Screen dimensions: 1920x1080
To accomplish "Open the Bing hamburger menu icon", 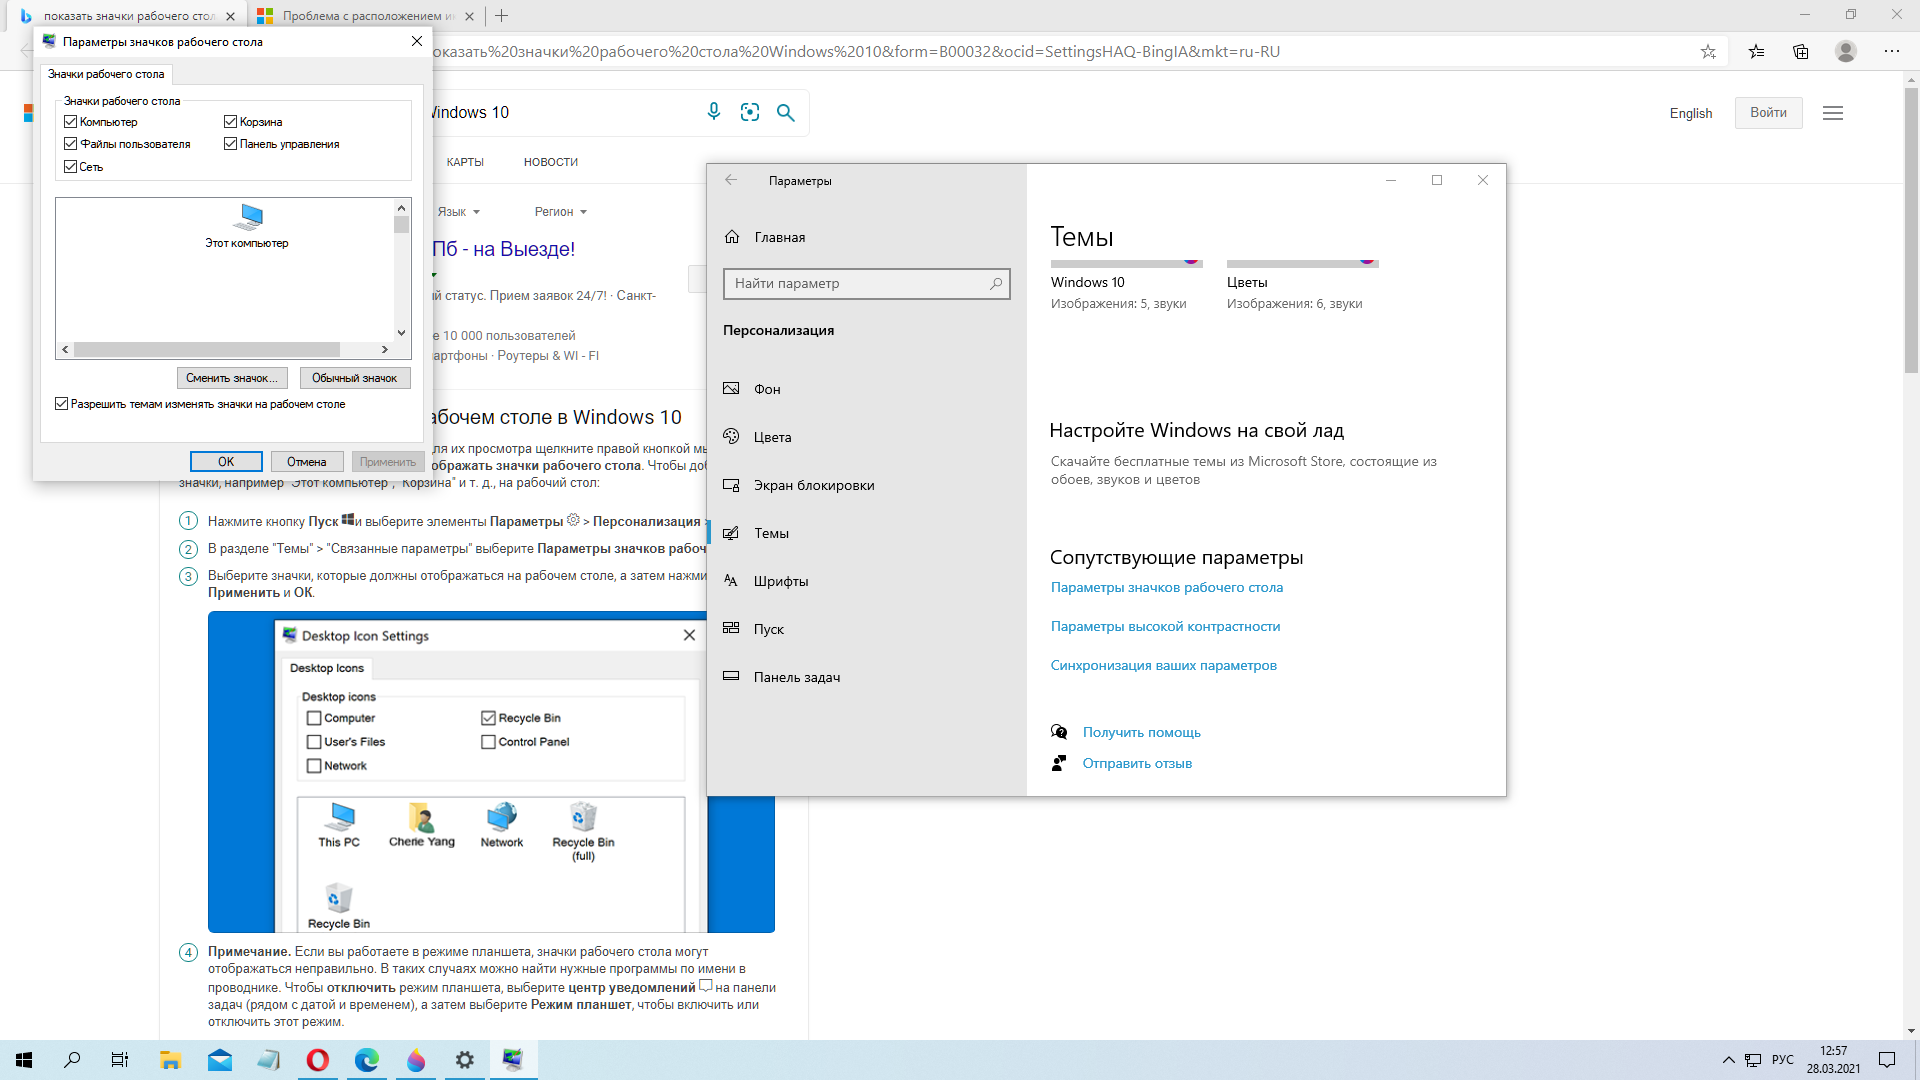I will (1833, 113).
